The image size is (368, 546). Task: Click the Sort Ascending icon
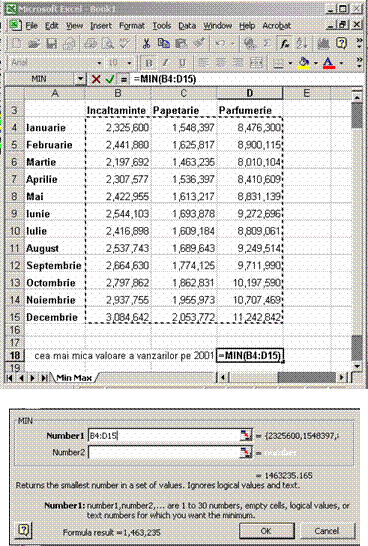[302, 43]
